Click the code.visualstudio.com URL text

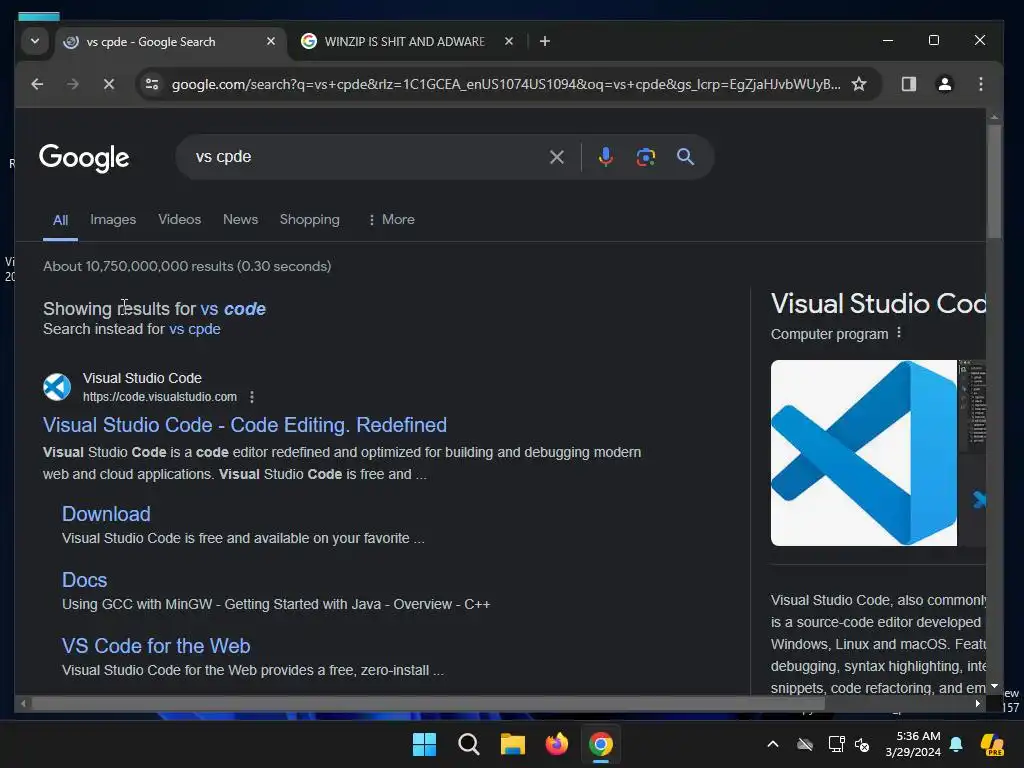(x=159, y=396)
